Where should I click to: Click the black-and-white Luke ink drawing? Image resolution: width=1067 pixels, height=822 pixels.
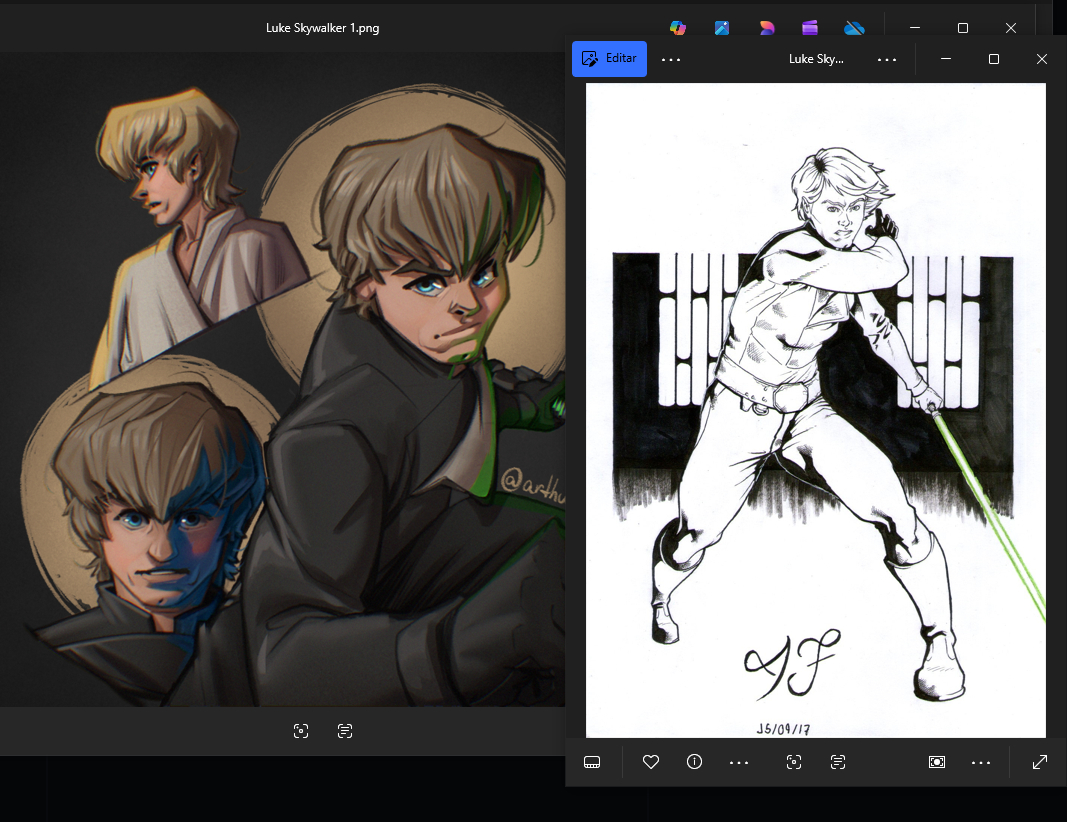click(815, 410)
